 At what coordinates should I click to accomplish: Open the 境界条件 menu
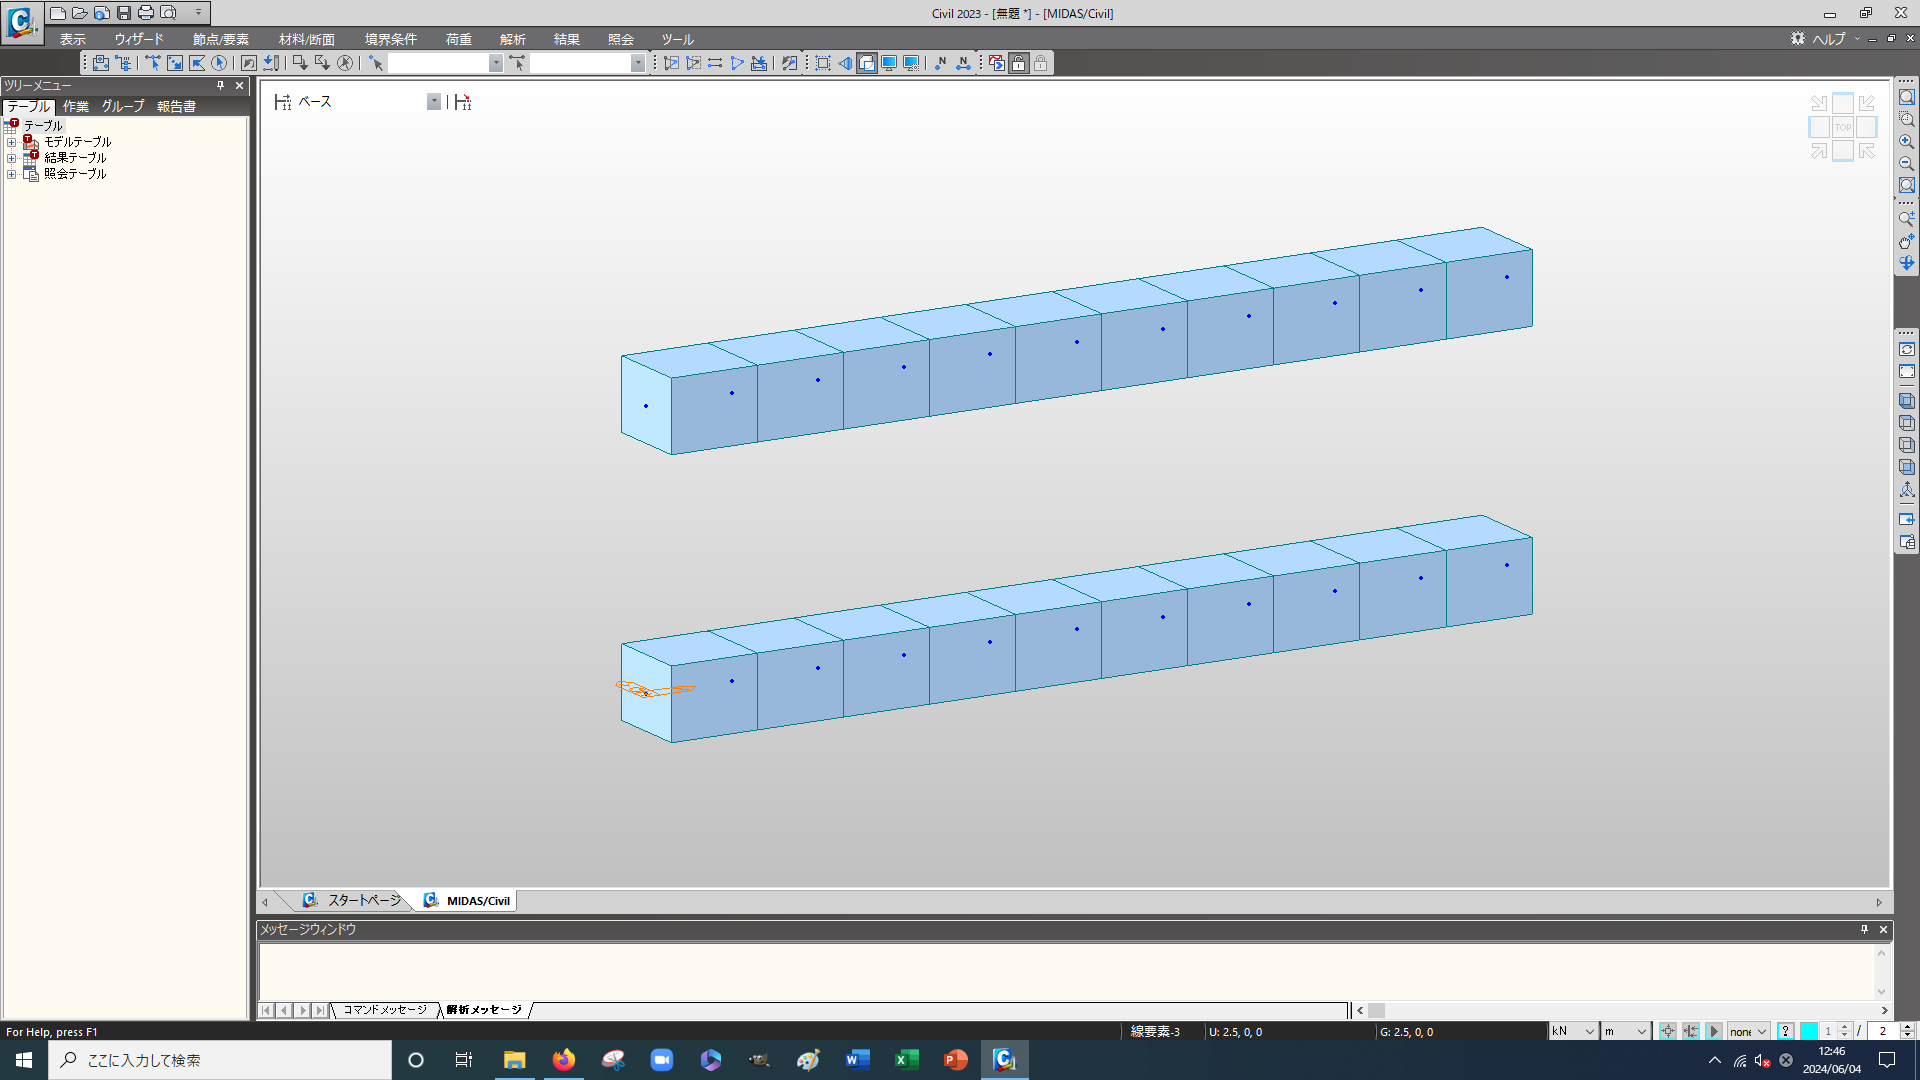pyautogui.click(x=391, y=39)
